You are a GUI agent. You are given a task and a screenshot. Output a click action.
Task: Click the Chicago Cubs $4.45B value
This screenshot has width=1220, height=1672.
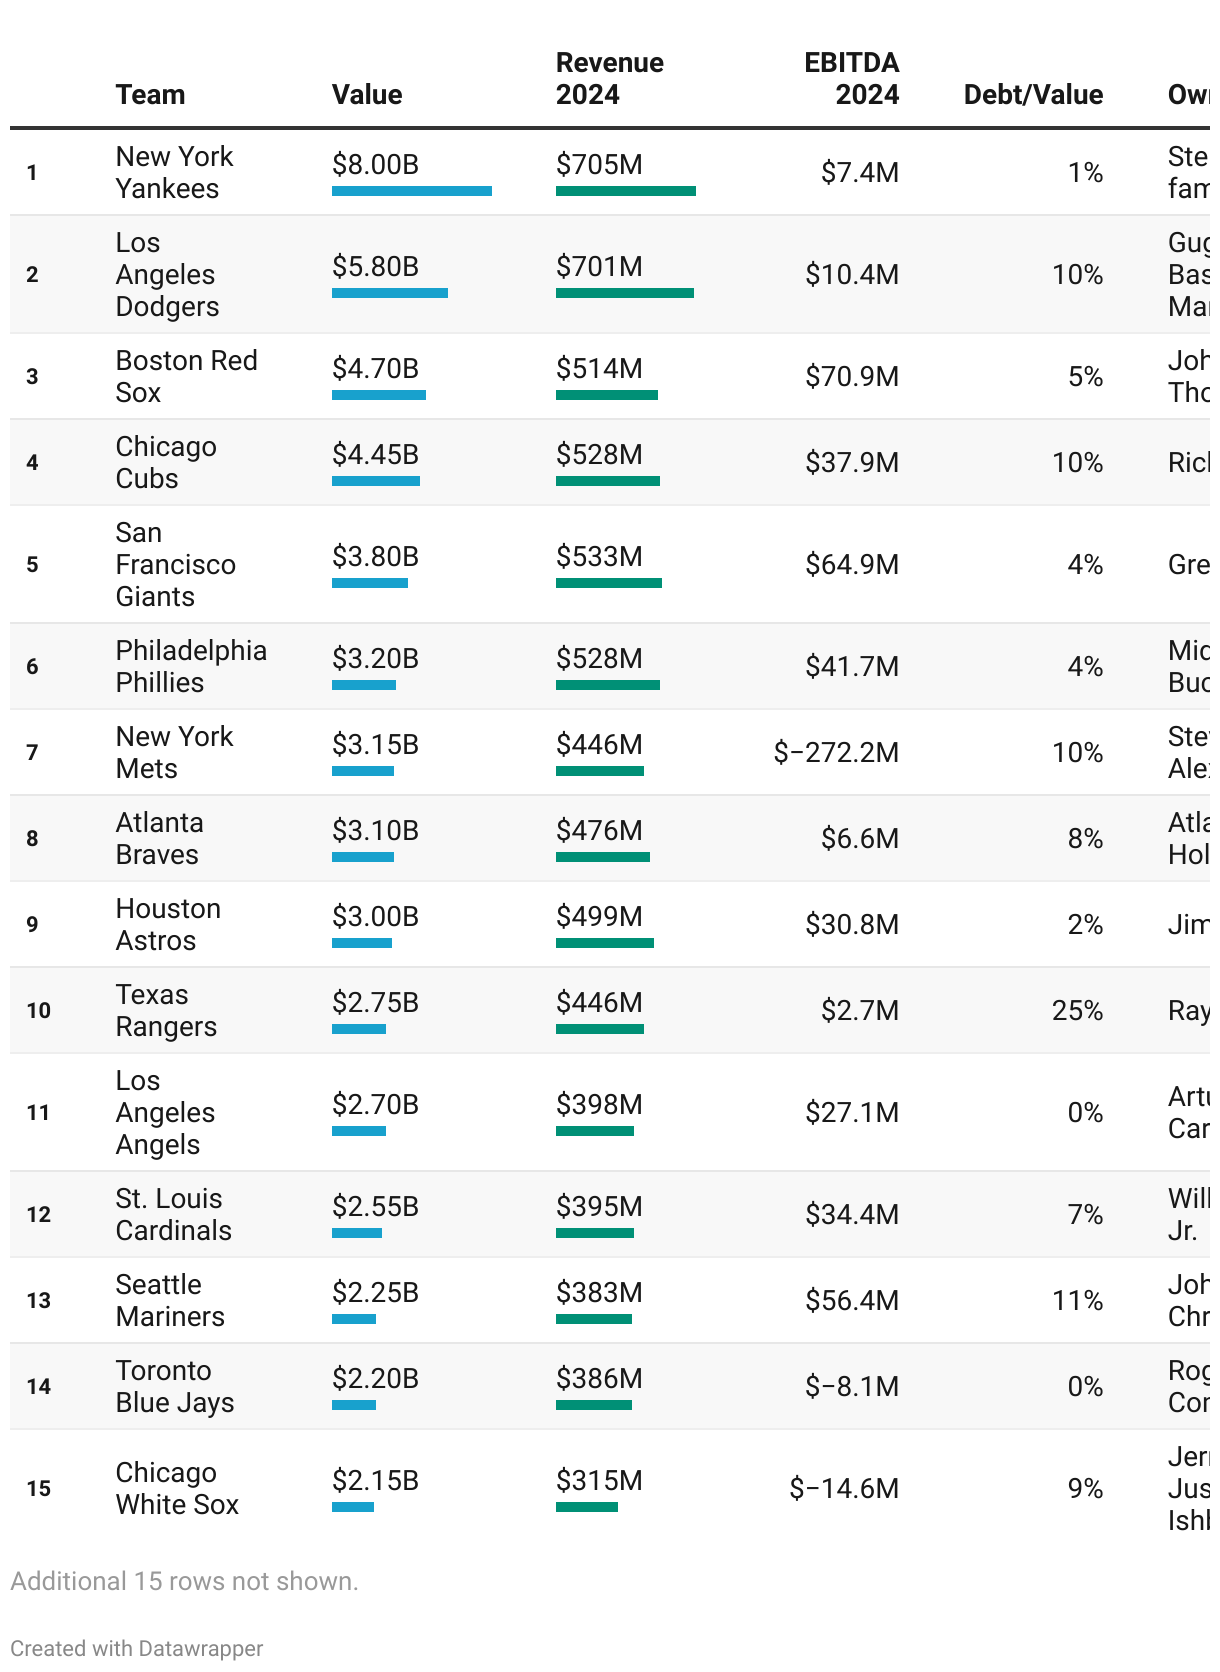[375, 454]
